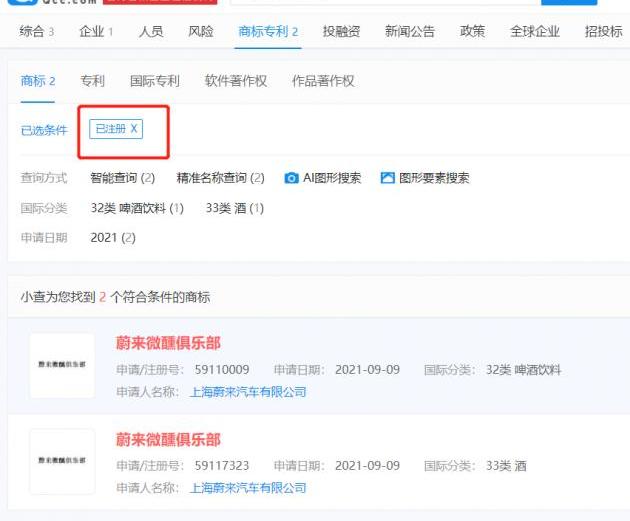The image size is (630, 521).
Task: Select registration number 59110009
Action: tap(222, 370)
